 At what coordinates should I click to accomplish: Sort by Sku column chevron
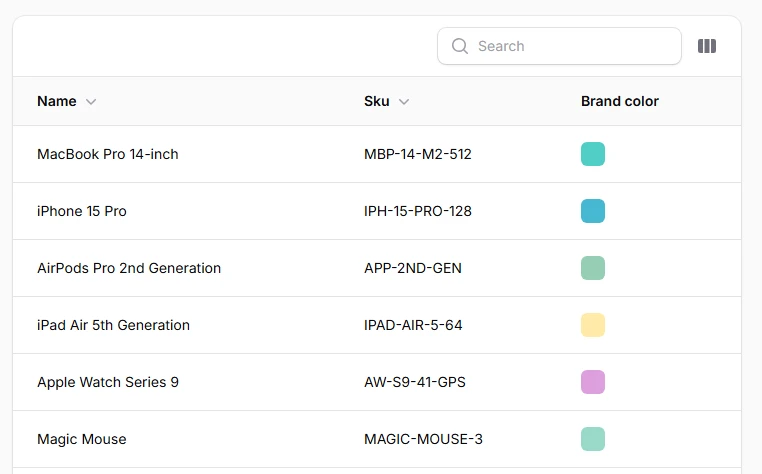(x=404, y=102)
